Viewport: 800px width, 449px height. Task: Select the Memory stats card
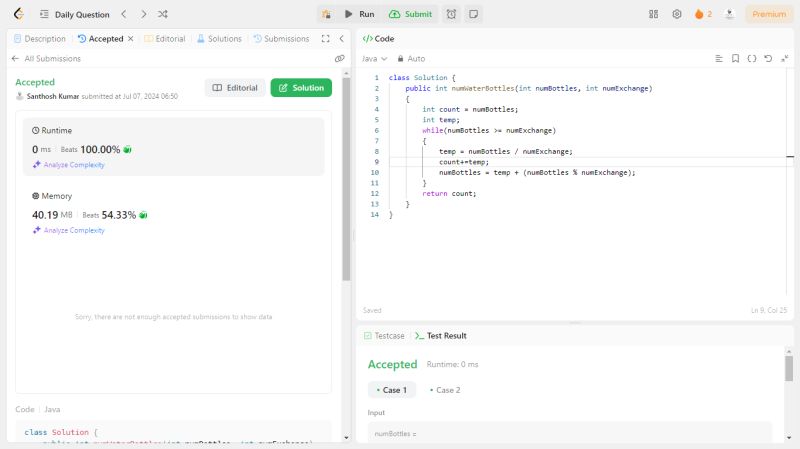coord(173,212)
